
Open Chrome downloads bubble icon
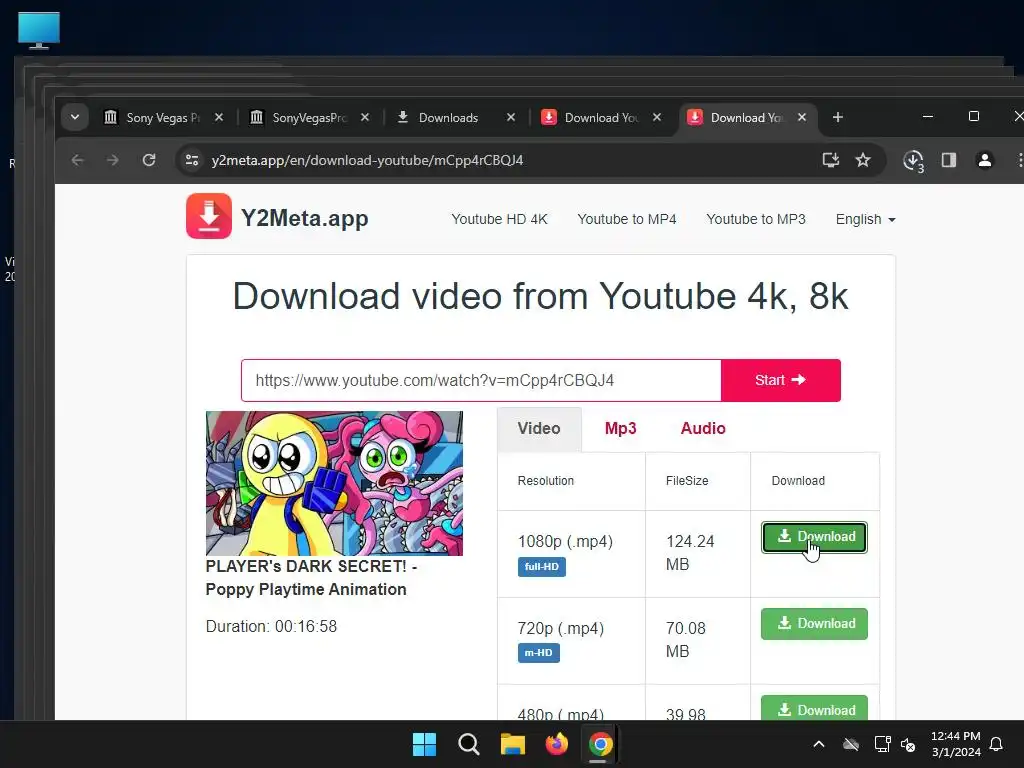pos(913,161)
